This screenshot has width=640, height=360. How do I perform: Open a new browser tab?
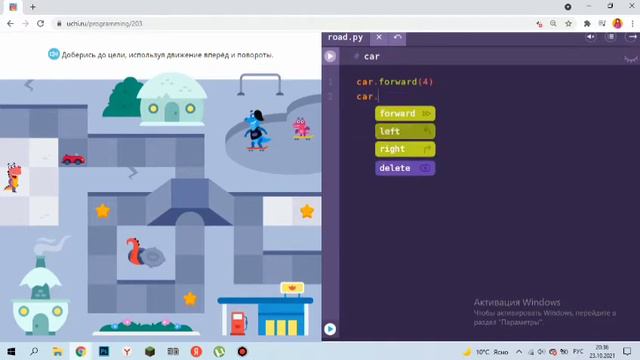click(x=33, y=7)
